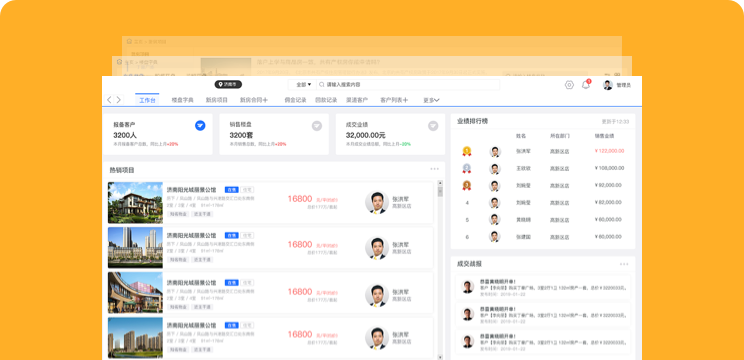This screenshot has width=744, height=360.
Task: Expand the 更多 tabs chevron
Action: tap(437, 100)
